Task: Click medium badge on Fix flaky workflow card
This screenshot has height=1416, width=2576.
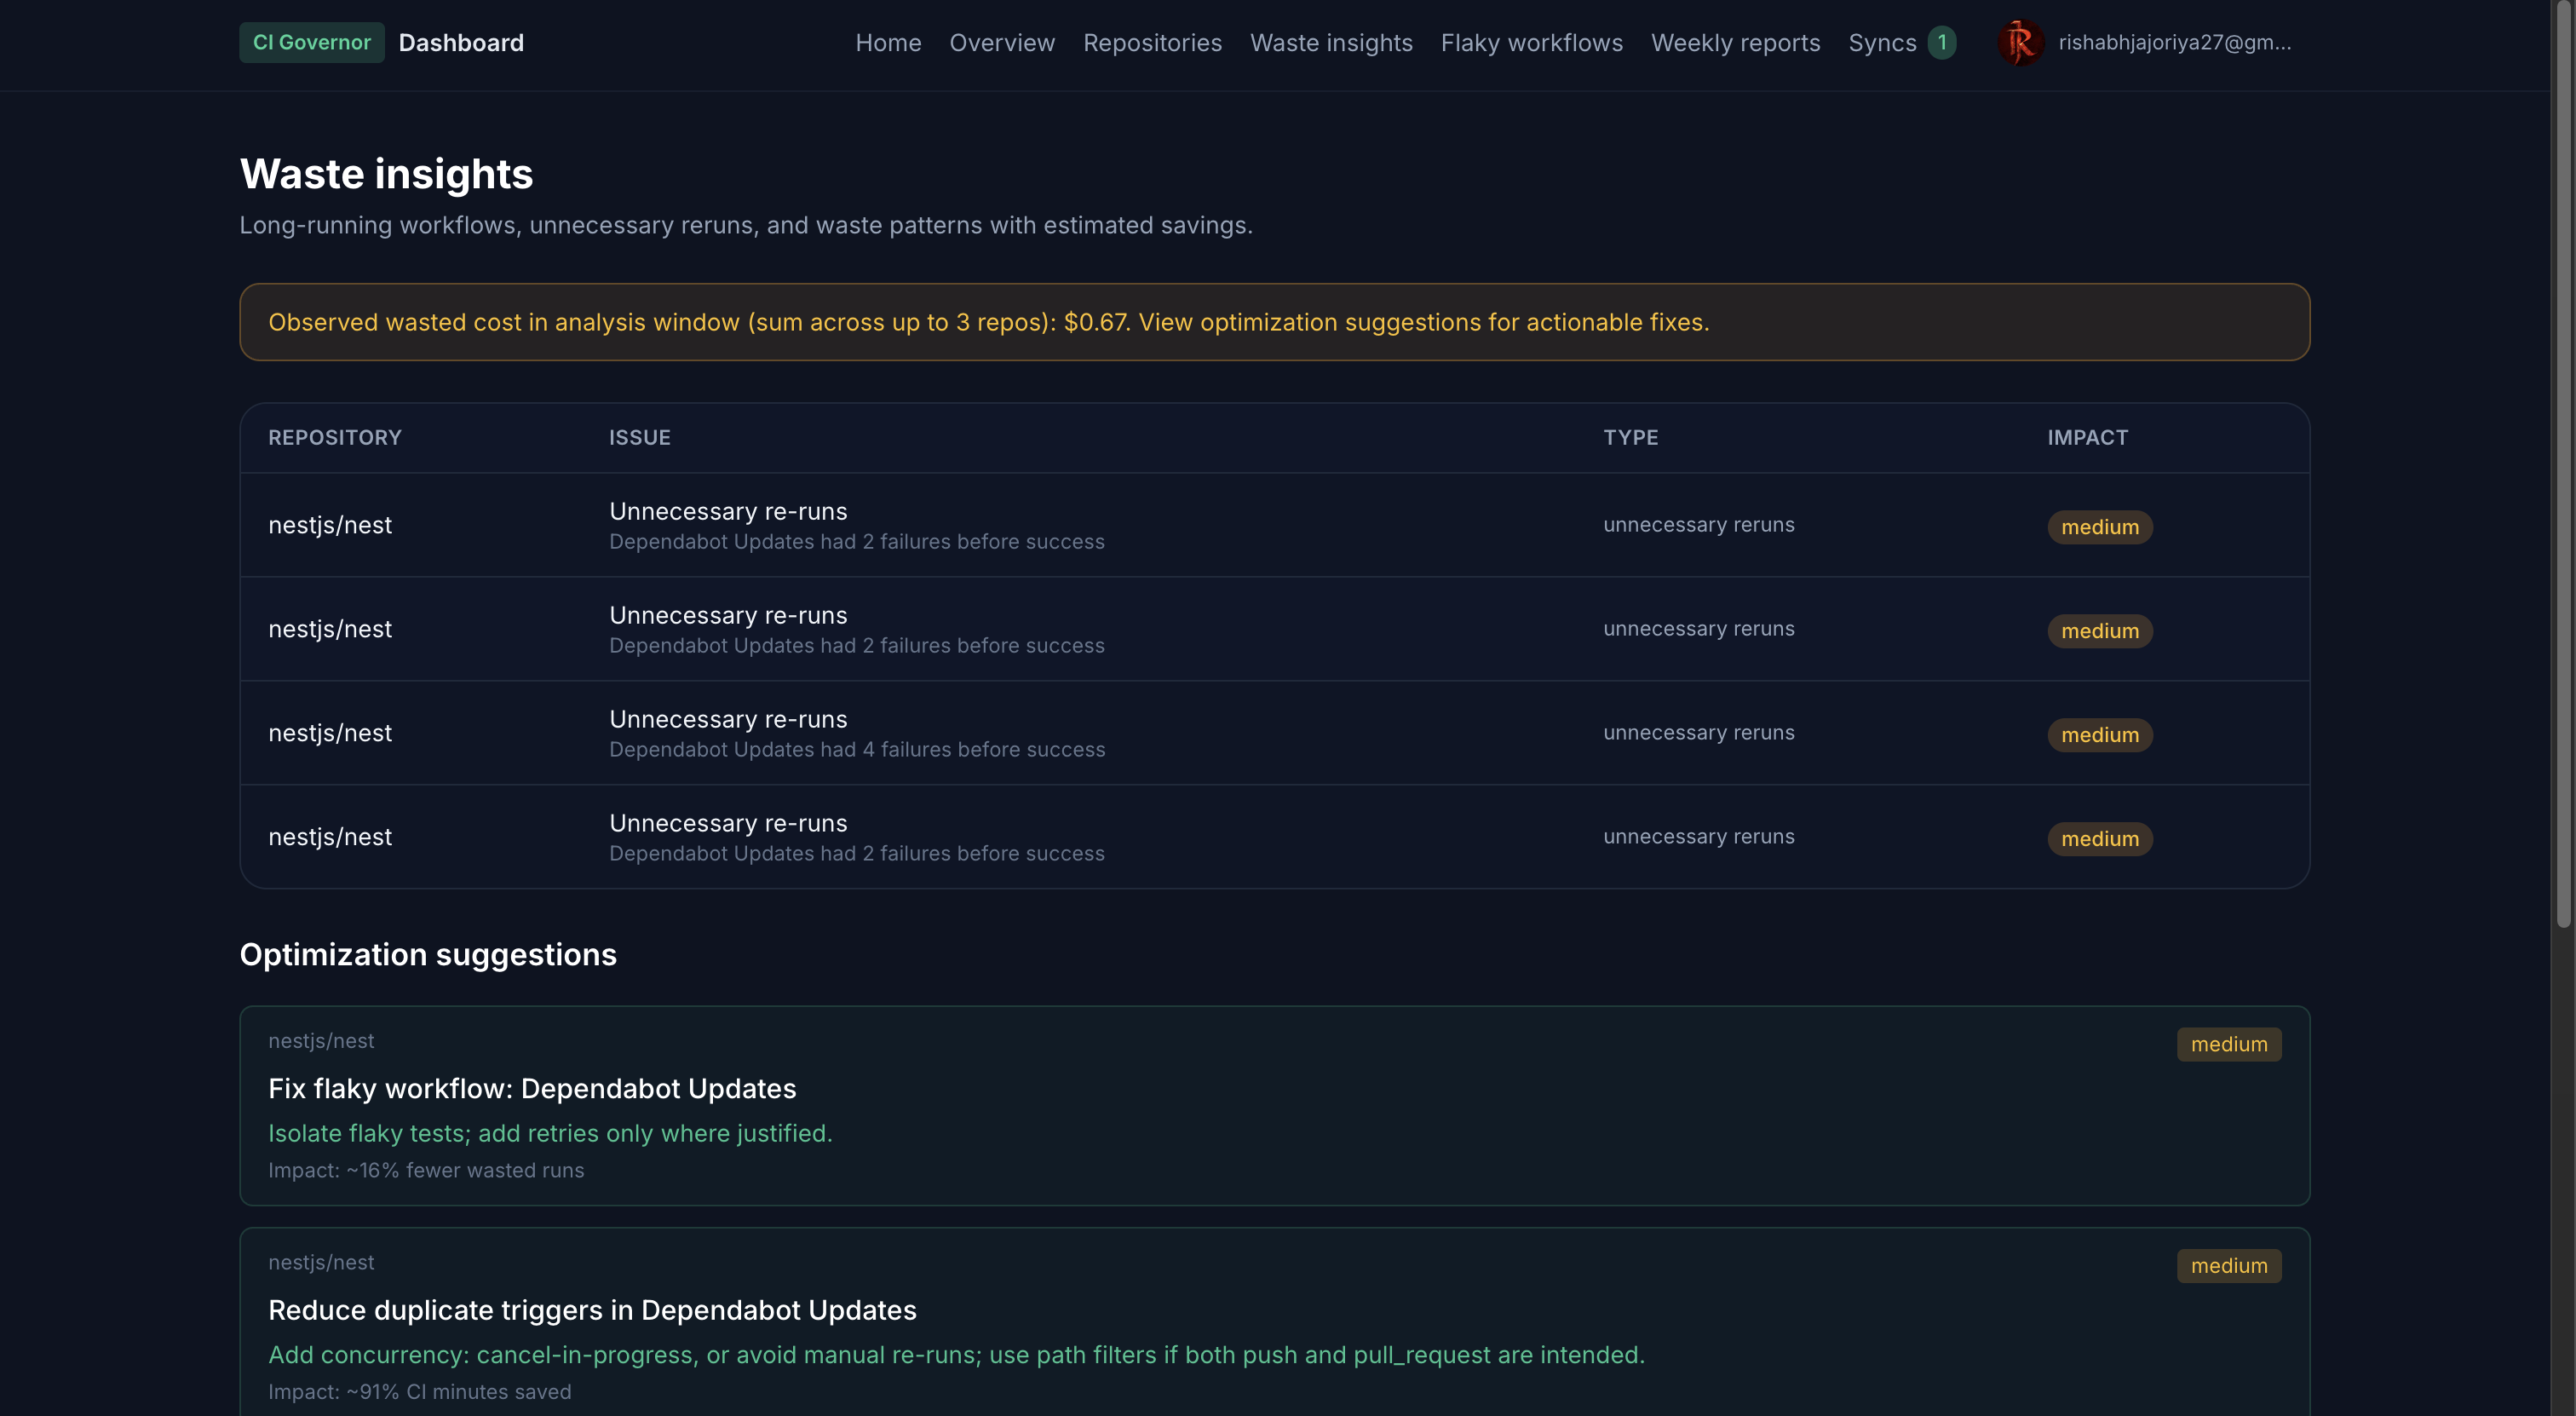Action: (2228, 1044)
